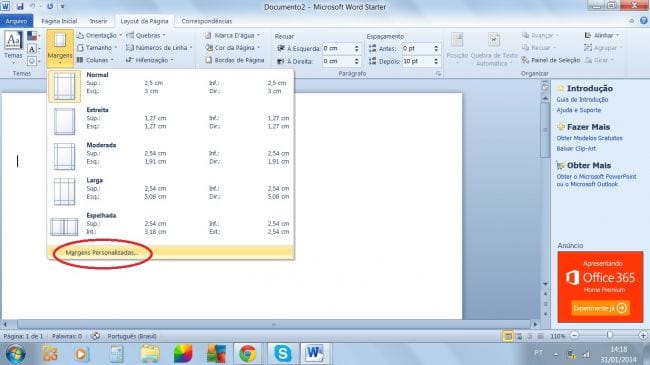Click the Avançar button
Image resolution: width=650 pixels, height=365 pixels.
pyautogui.click(x=540, y=36)
